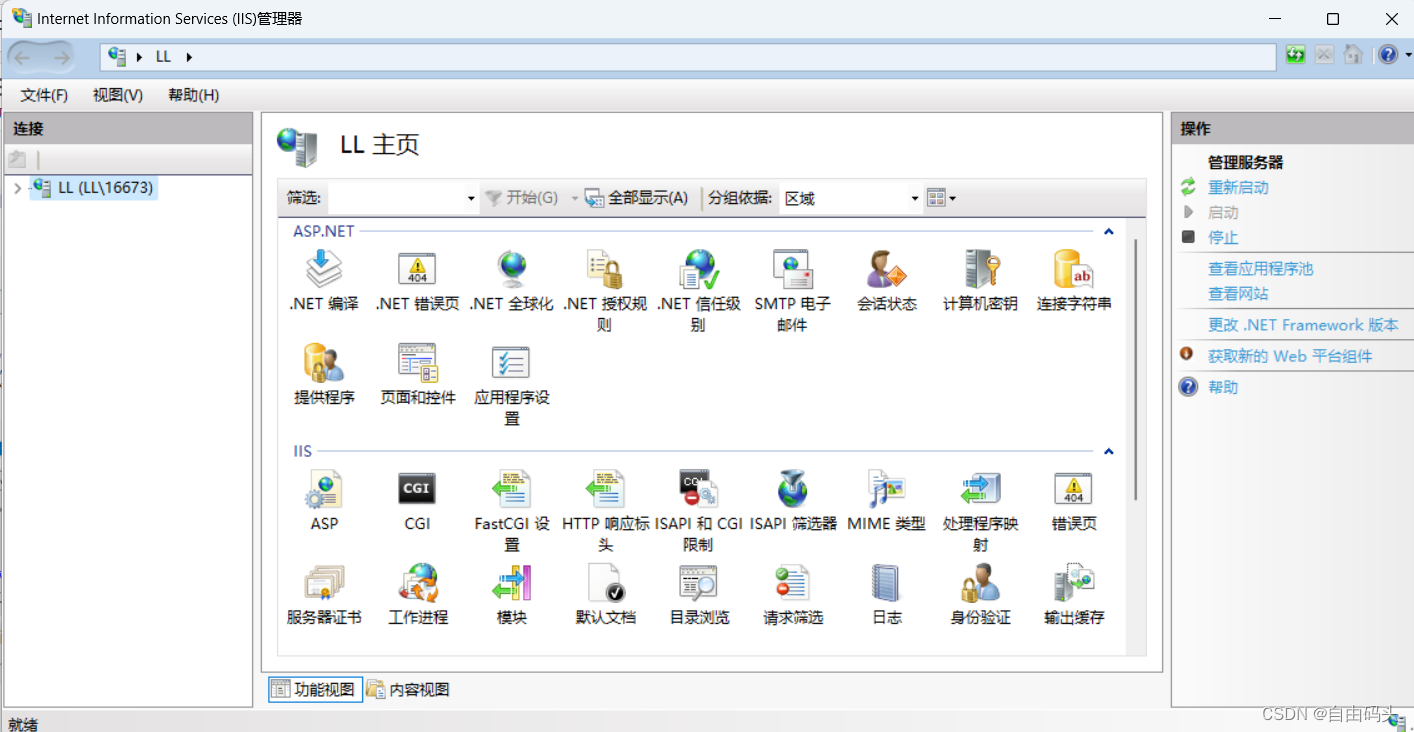The height and width of the screenshot is (732, 1414).
Task: Open the 文件(F) menu
Action: click(44, 95)
